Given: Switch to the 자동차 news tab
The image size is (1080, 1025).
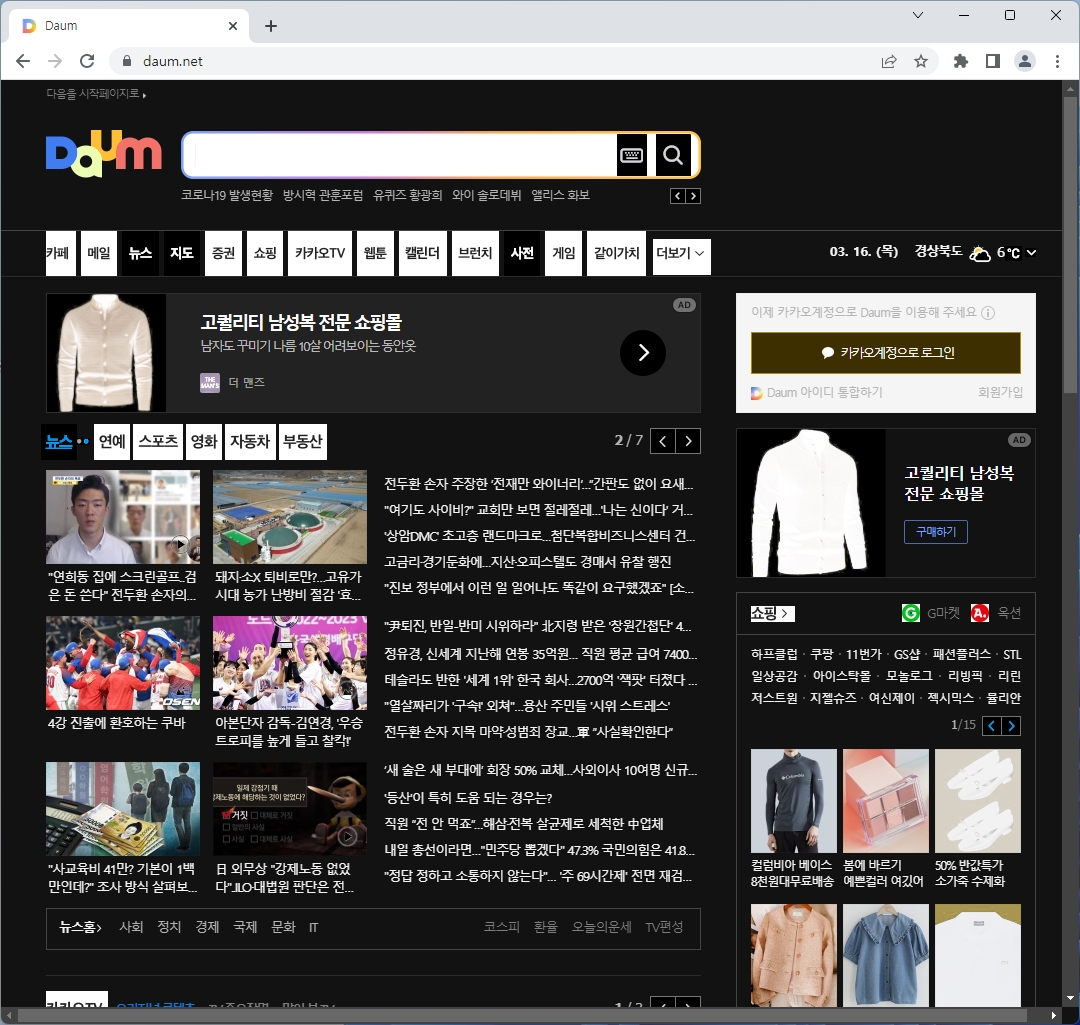Looking at the screenshot, I should coord(250,442).
